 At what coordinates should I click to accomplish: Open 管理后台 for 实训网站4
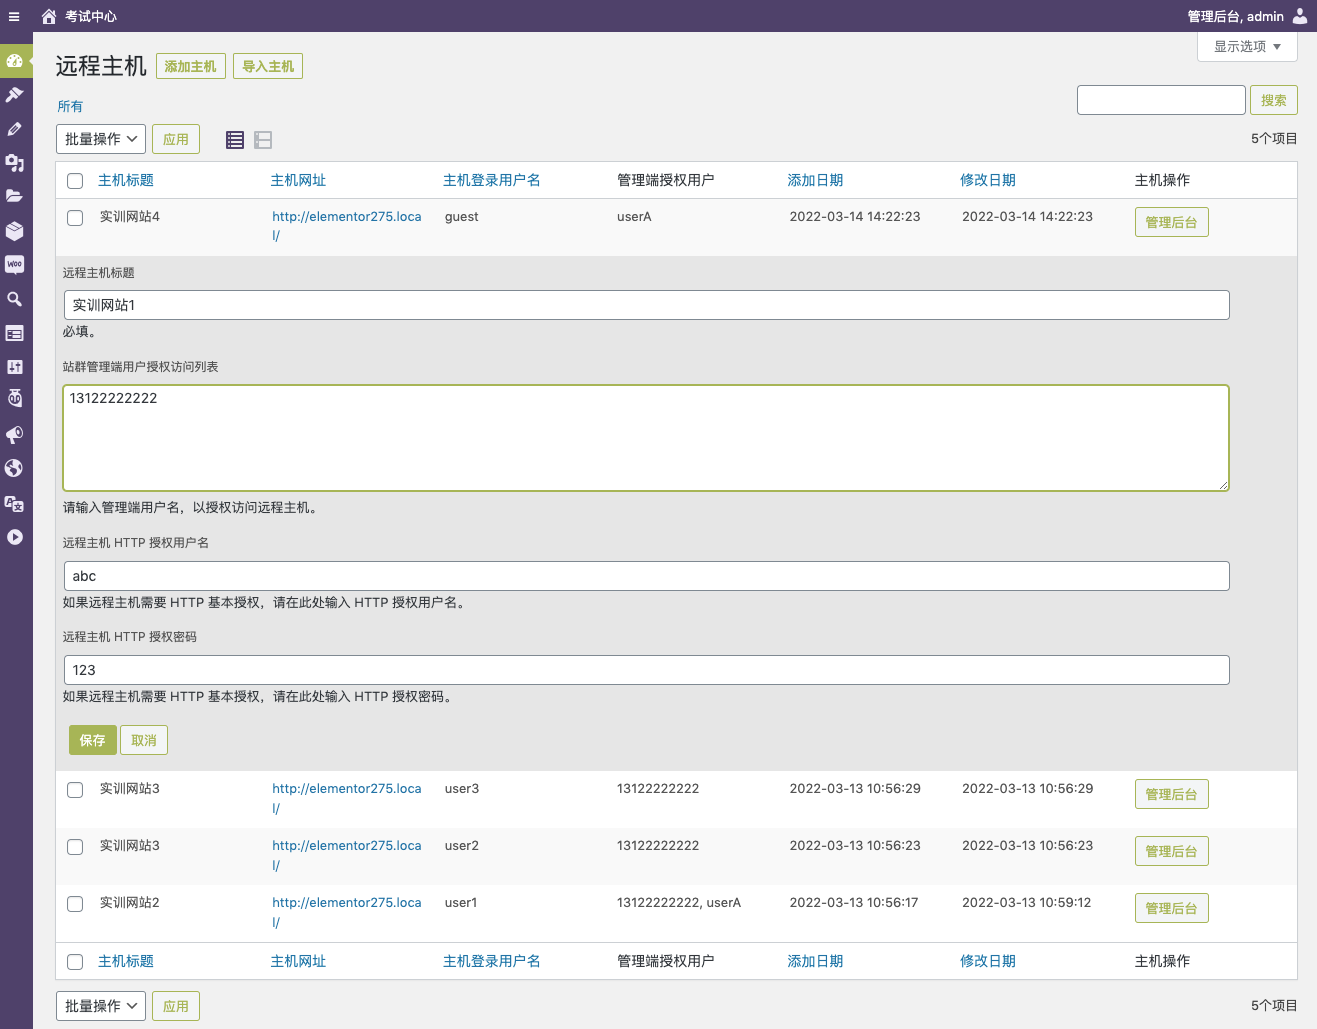(x=1172, y=222)
